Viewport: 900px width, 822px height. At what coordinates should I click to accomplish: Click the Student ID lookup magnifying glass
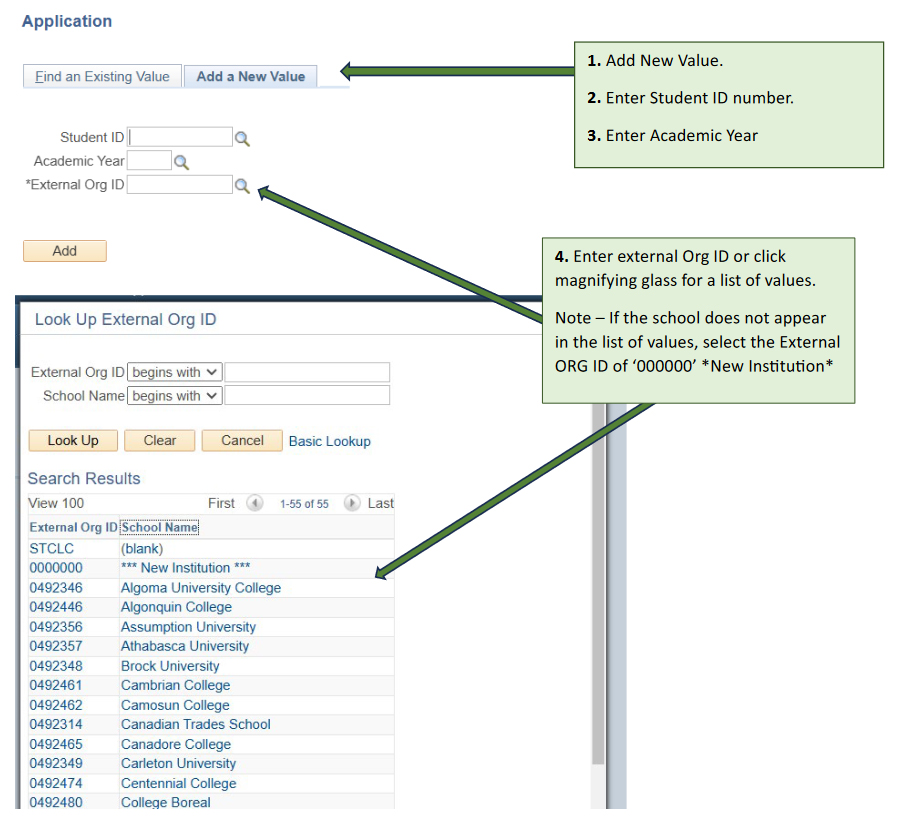pos(242,138)
